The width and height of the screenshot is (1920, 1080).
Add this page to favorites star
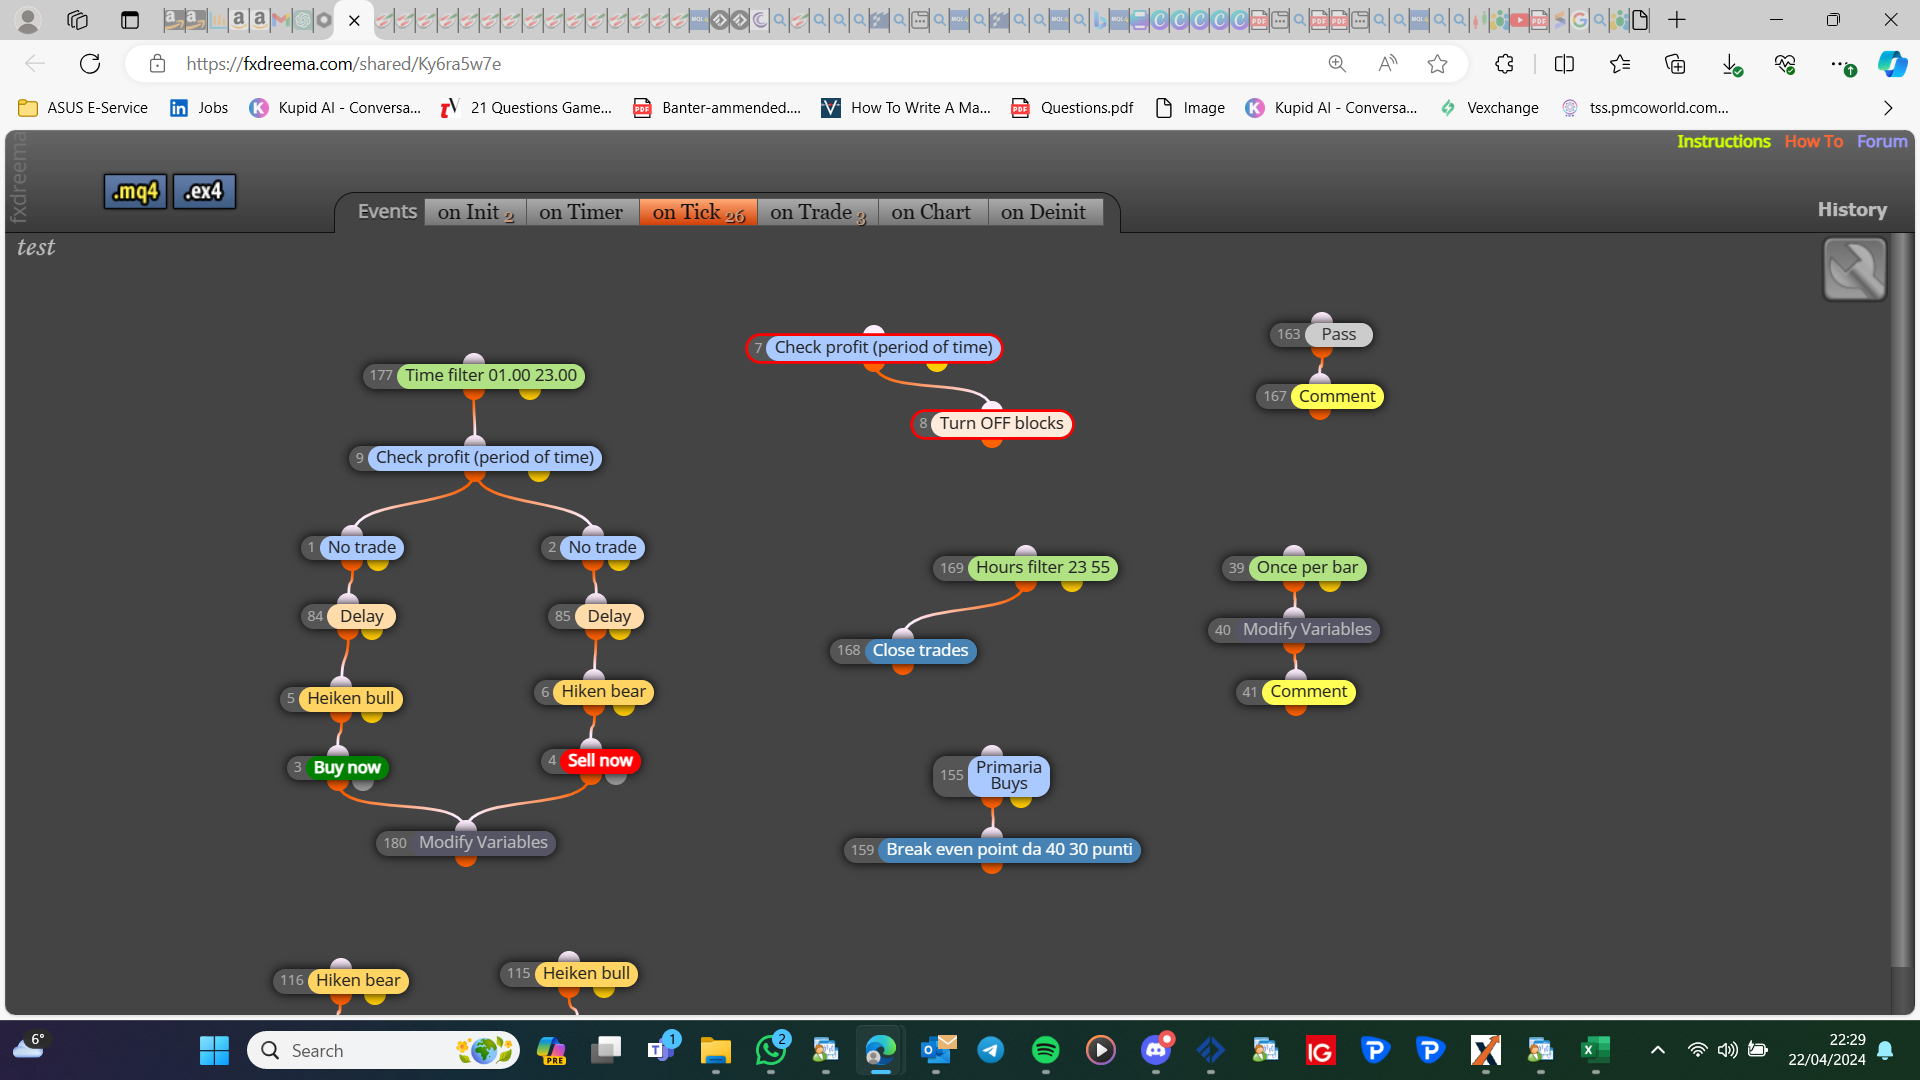[x=1437, y=64]
